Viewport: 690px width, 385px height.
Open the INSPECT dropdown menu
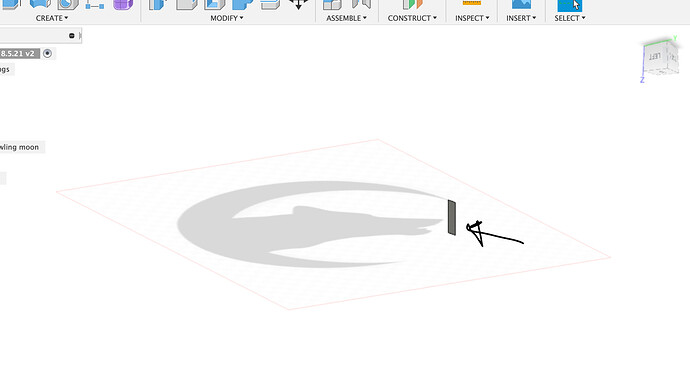click(x=472, y=18)
